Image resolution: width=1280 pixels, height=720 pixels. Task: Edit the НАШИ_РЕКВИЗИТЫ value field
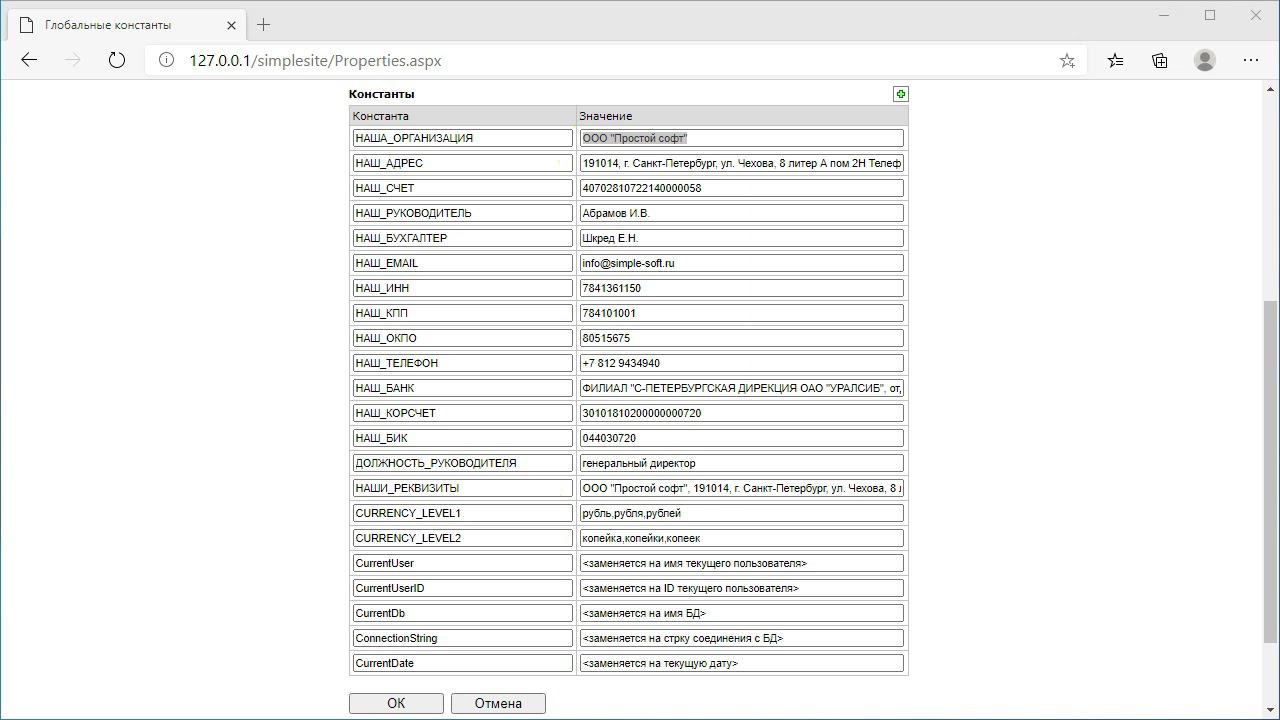741,488
